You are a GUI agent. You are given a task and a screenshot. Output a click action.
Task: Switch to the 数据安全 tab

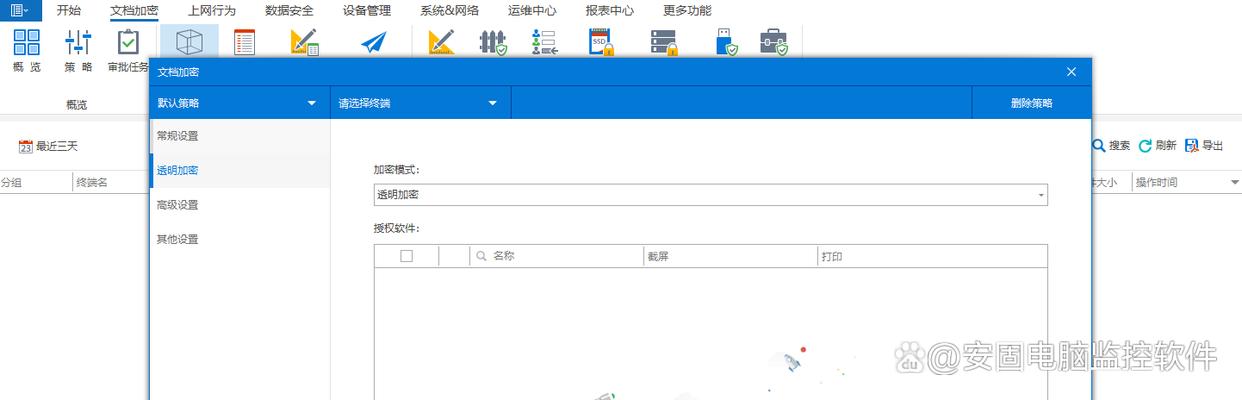point(290,10)
